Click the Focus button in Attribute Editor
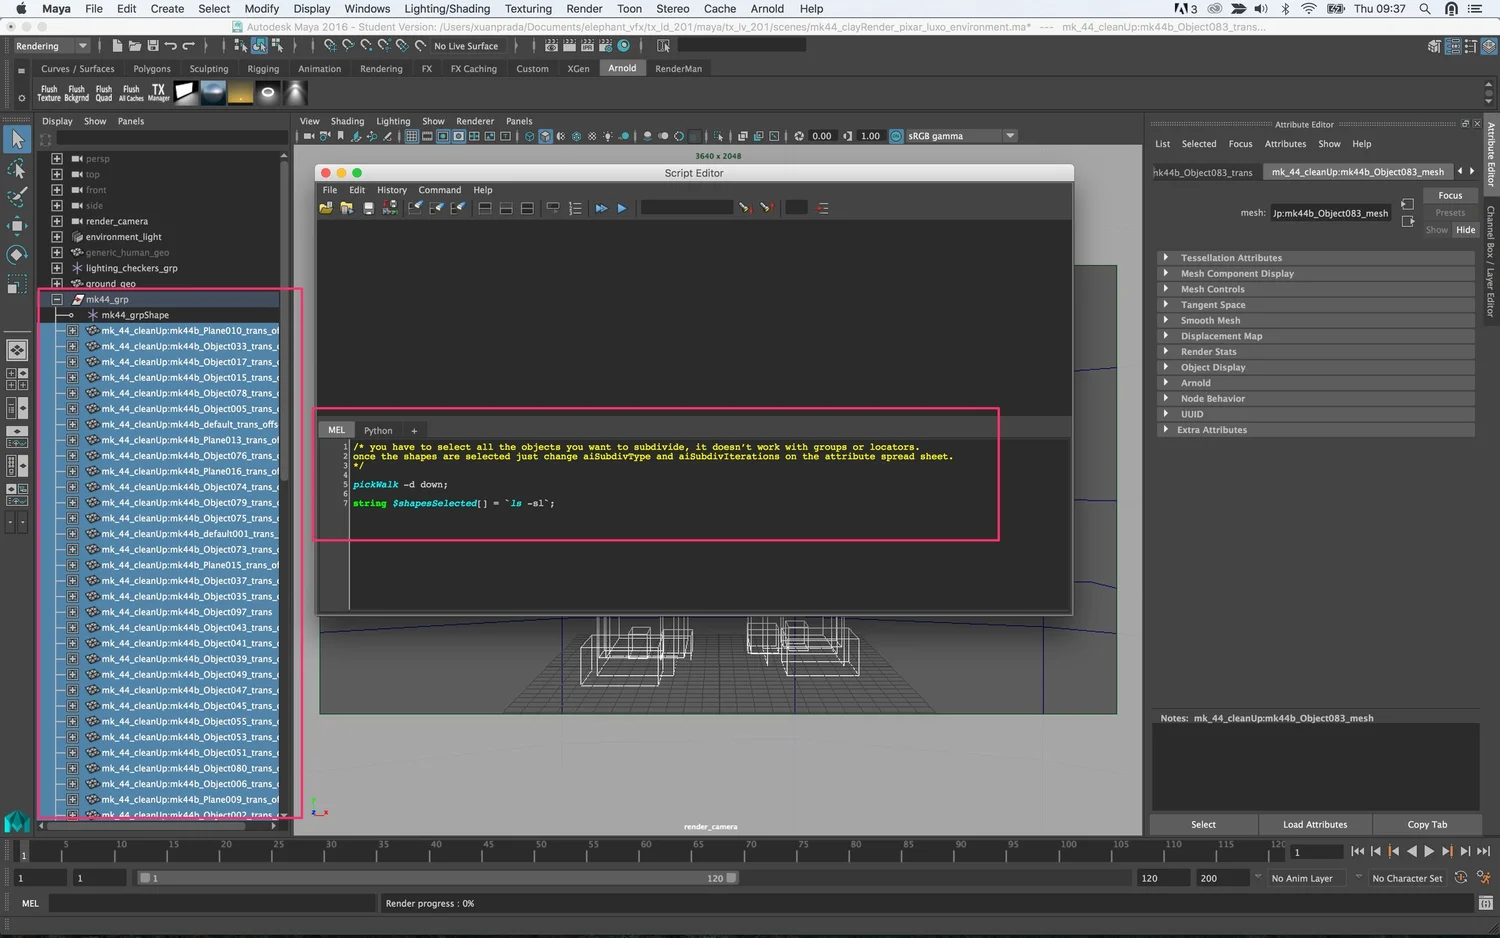Screen dimensions: 1500x938 (1450, 196)
